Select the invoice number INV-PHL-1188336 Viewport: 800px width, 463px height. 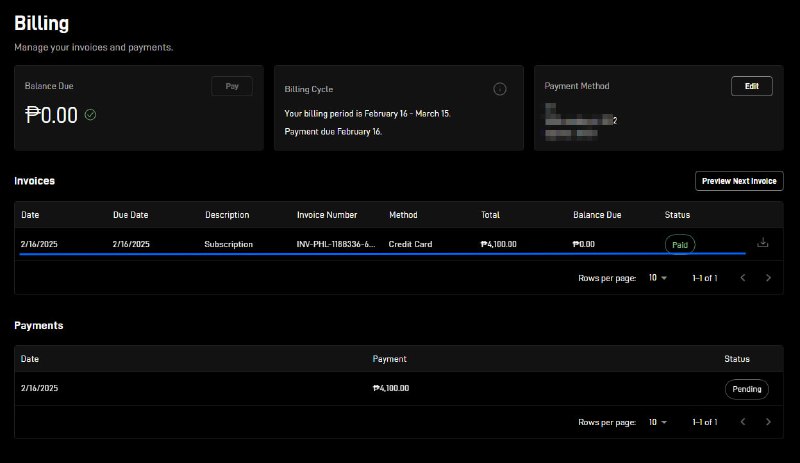tap(336, 244)
